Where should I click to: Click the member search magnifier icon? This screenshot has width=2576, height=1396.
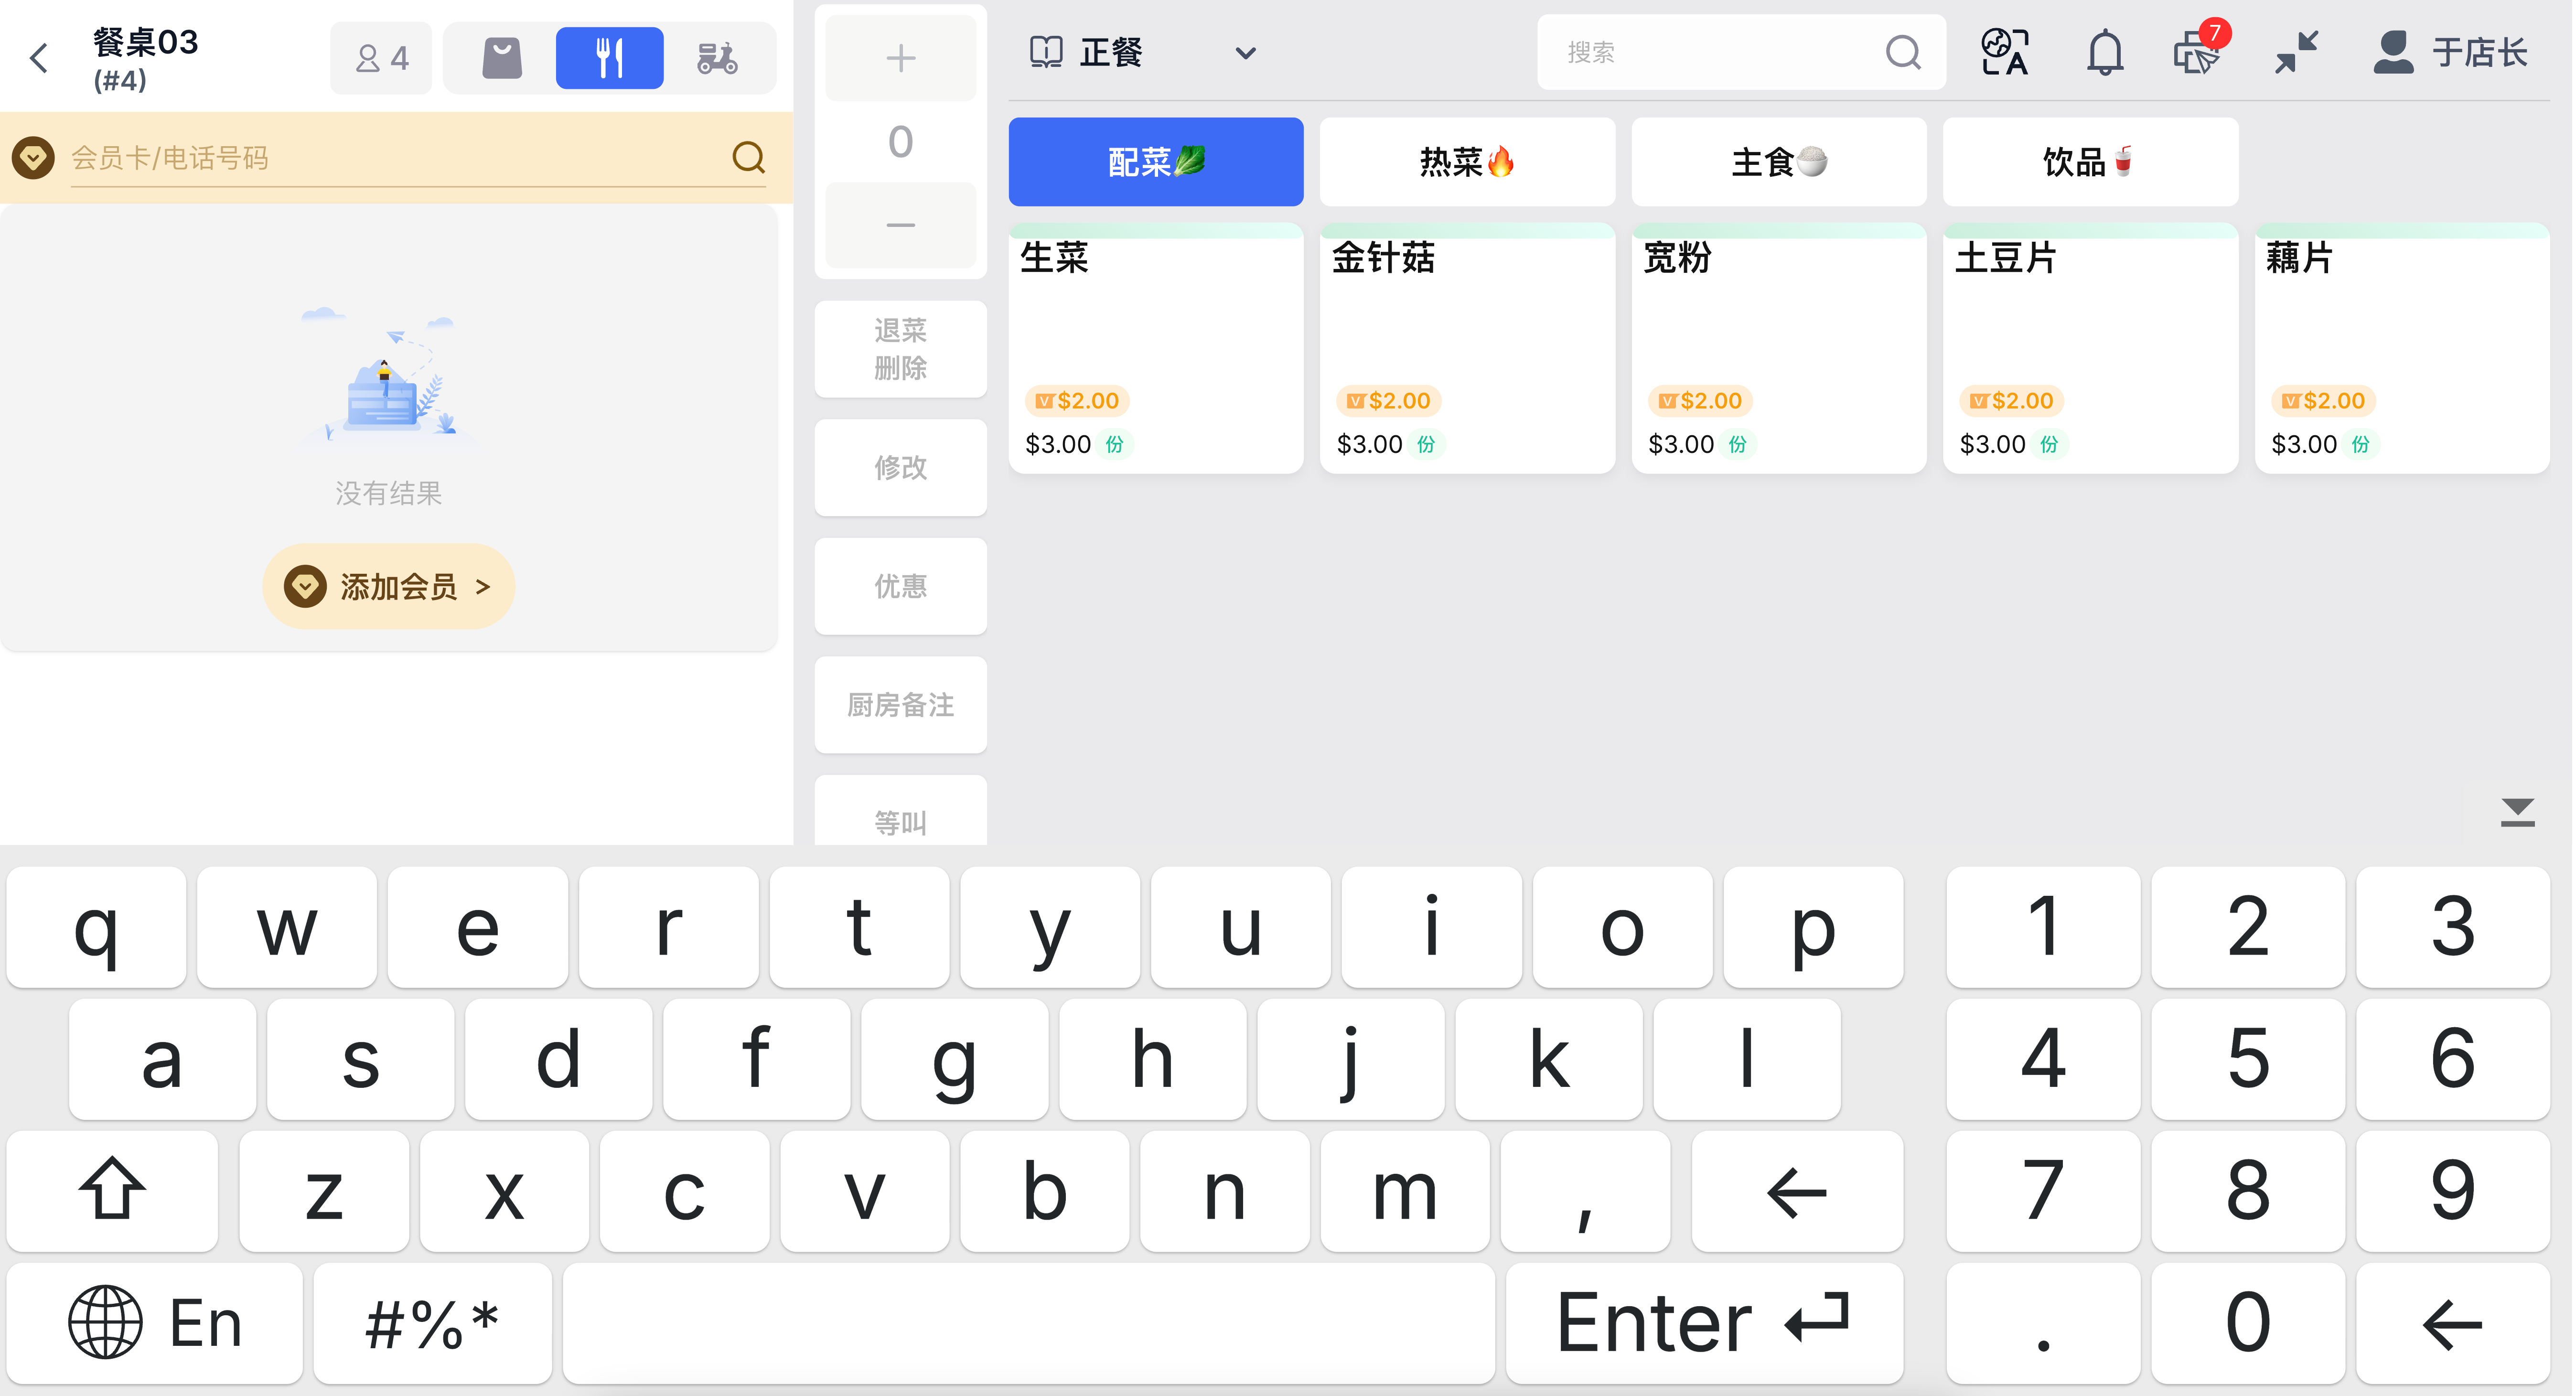point(748,157)
